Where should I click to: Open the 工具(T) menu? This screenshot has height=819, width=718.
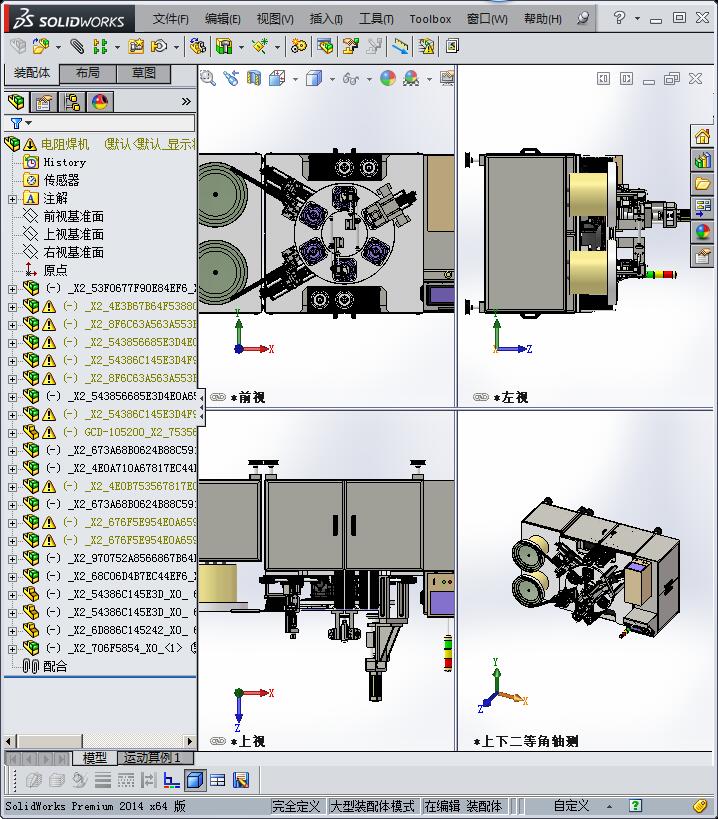point(376,19)
